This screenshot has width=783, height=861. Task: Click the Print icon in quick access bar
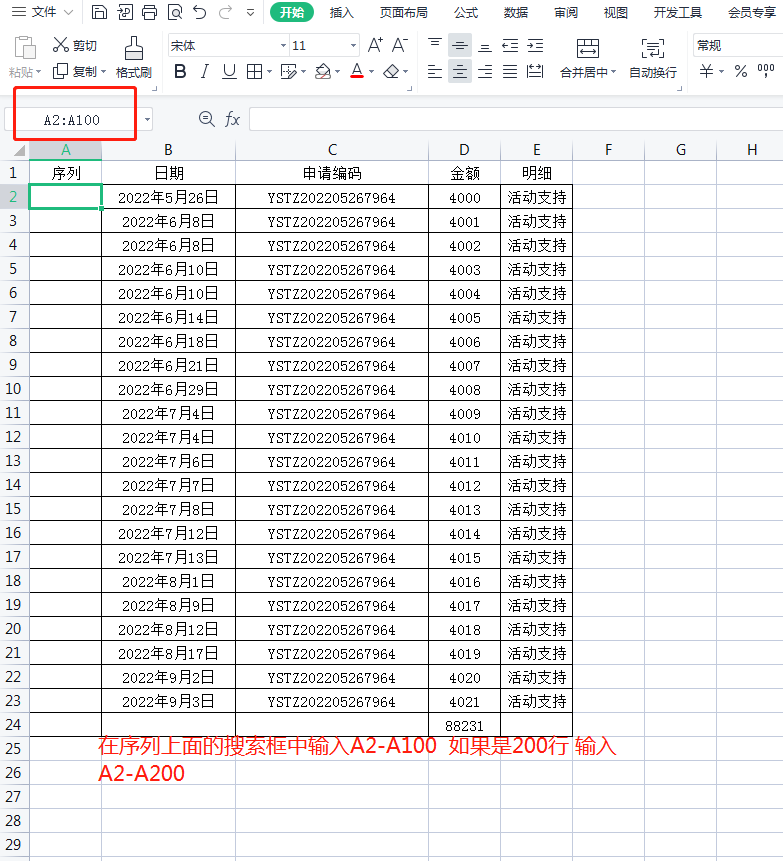tap(149, 12)
